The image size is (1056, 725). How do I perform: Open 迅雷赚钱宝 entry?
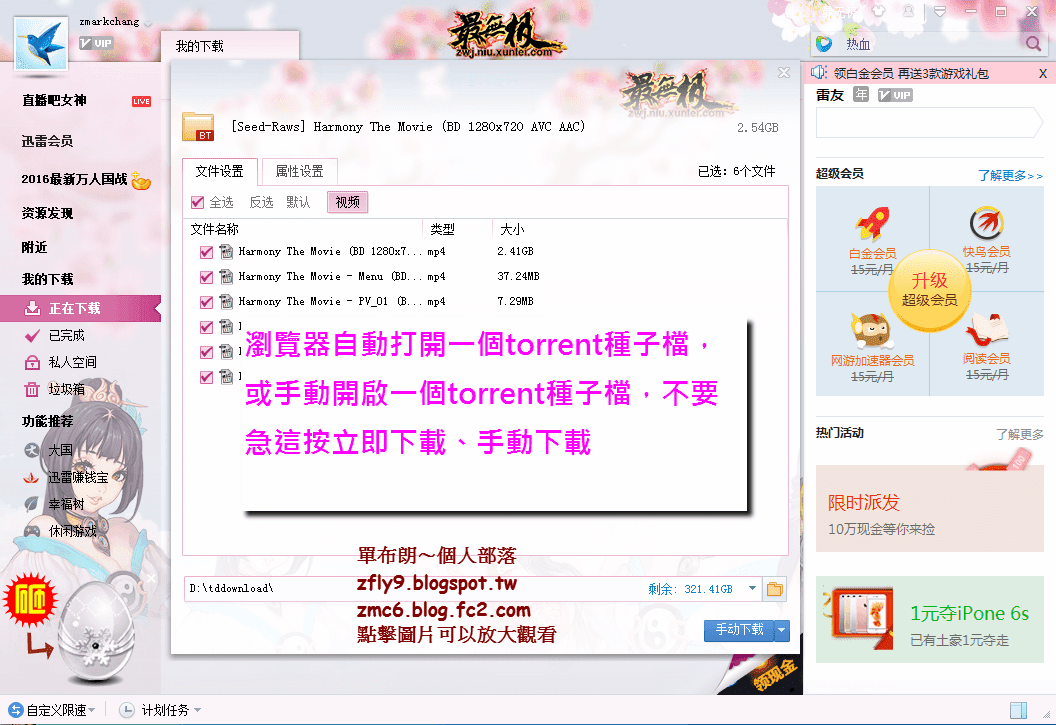[x=78, y=477]
